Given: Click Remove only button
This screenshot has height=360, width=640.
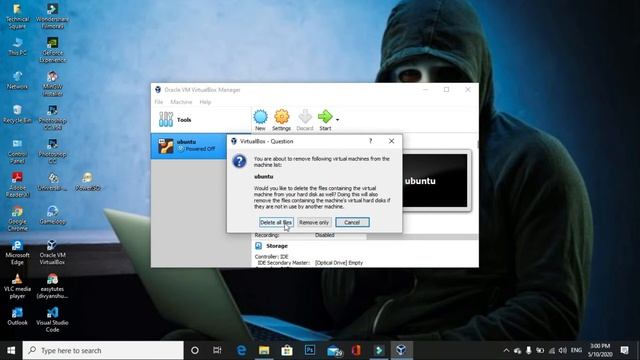Looking at the screenshot, I should 313,222.
